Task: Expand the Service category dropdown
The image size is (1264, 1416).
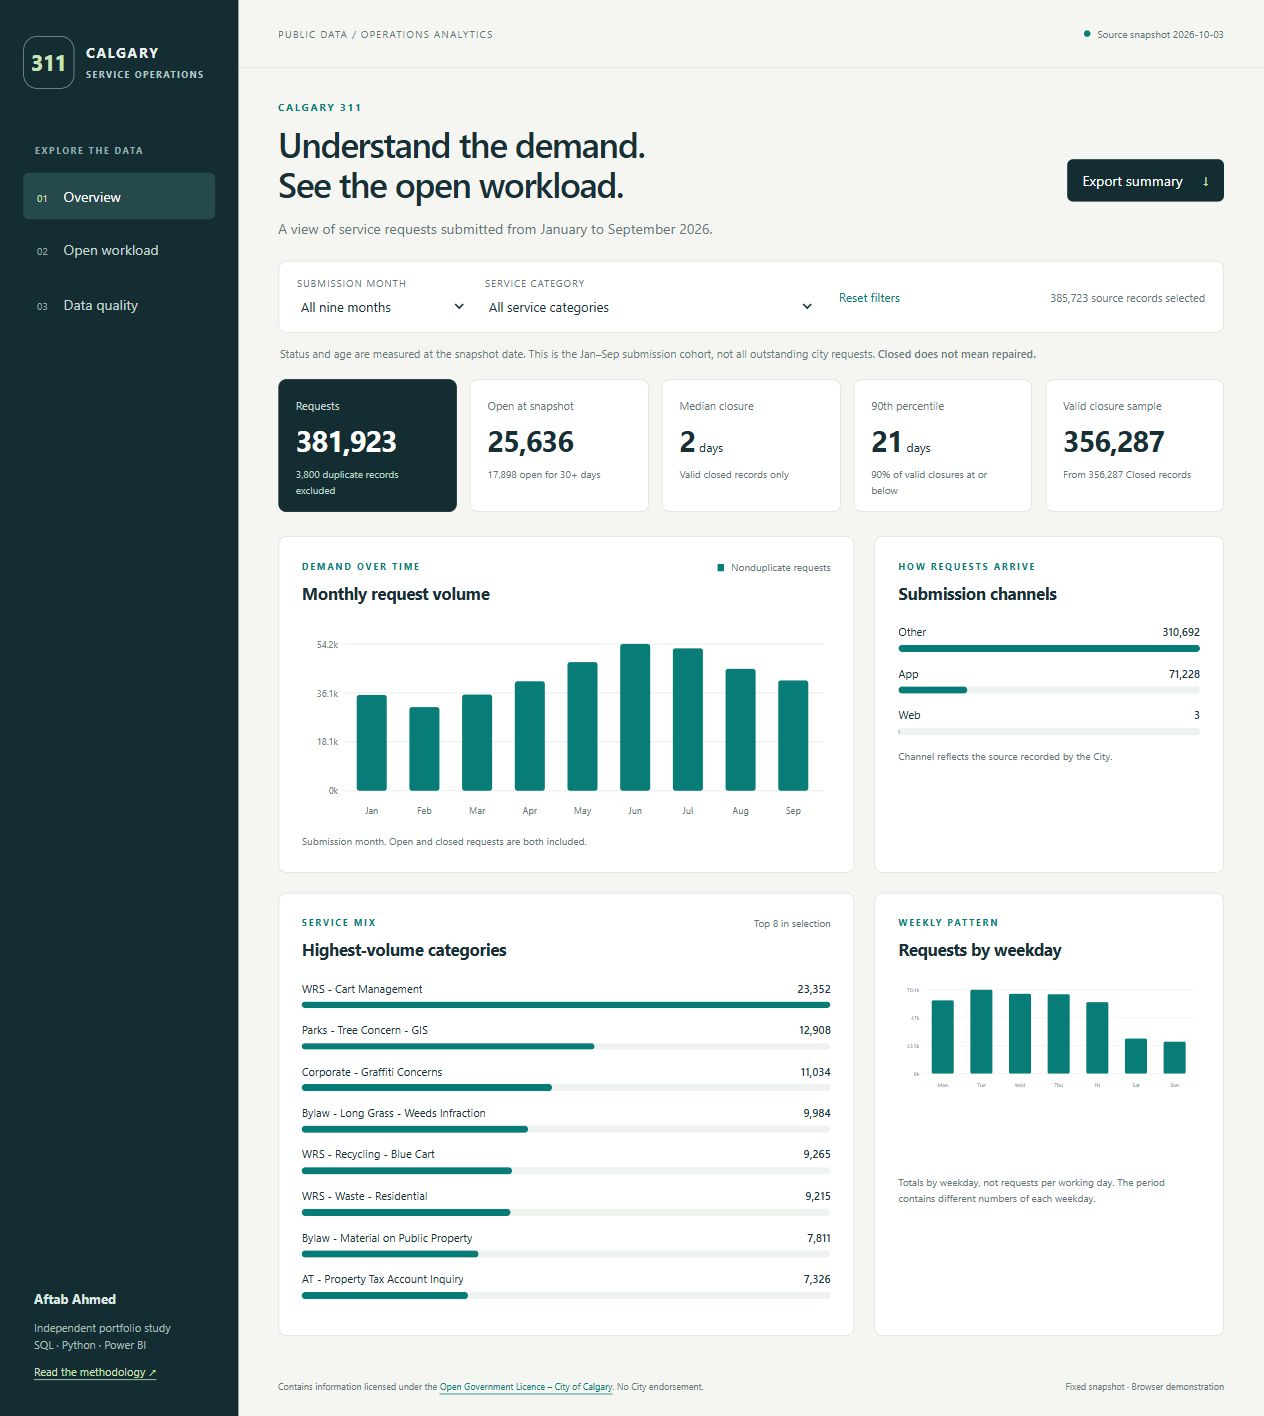Action: pyautogui.click(x=650, y=307)
